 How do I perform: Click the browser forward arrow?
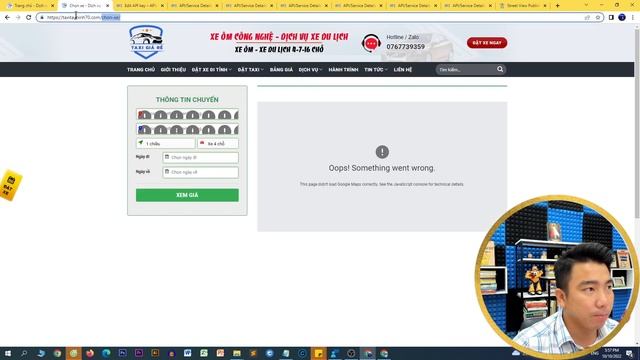[x=18, y=18]
